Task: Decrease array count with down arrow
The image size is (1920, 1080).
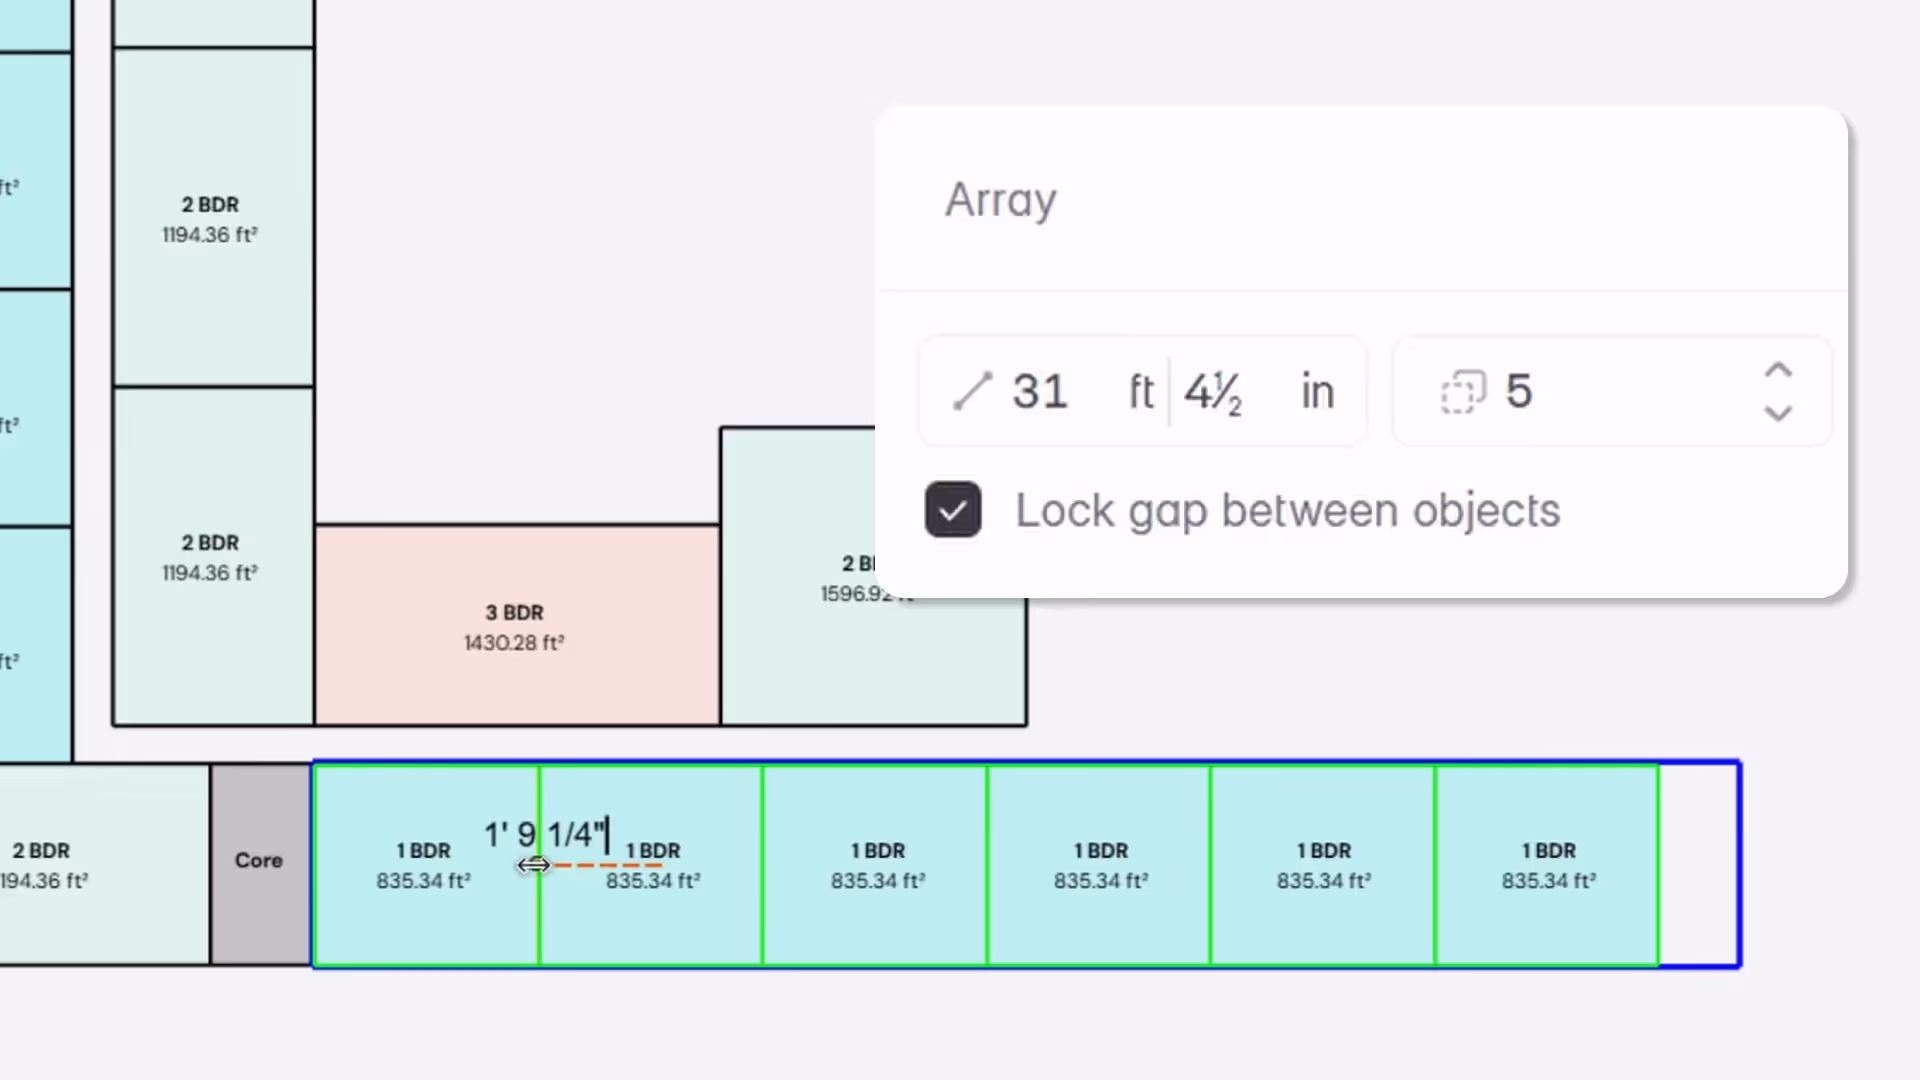Action: 1777,412
